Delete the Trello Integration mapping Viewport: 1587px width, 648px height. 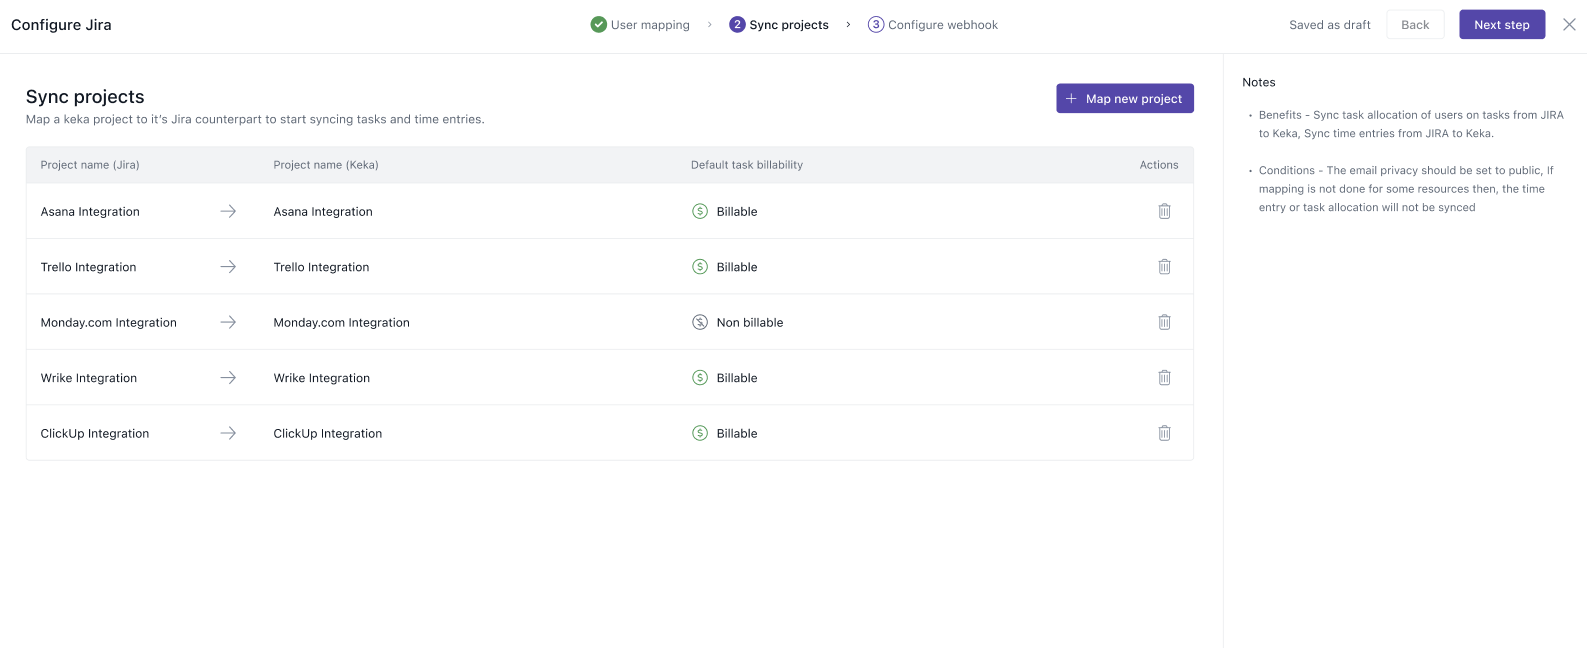click(1164, 267)
